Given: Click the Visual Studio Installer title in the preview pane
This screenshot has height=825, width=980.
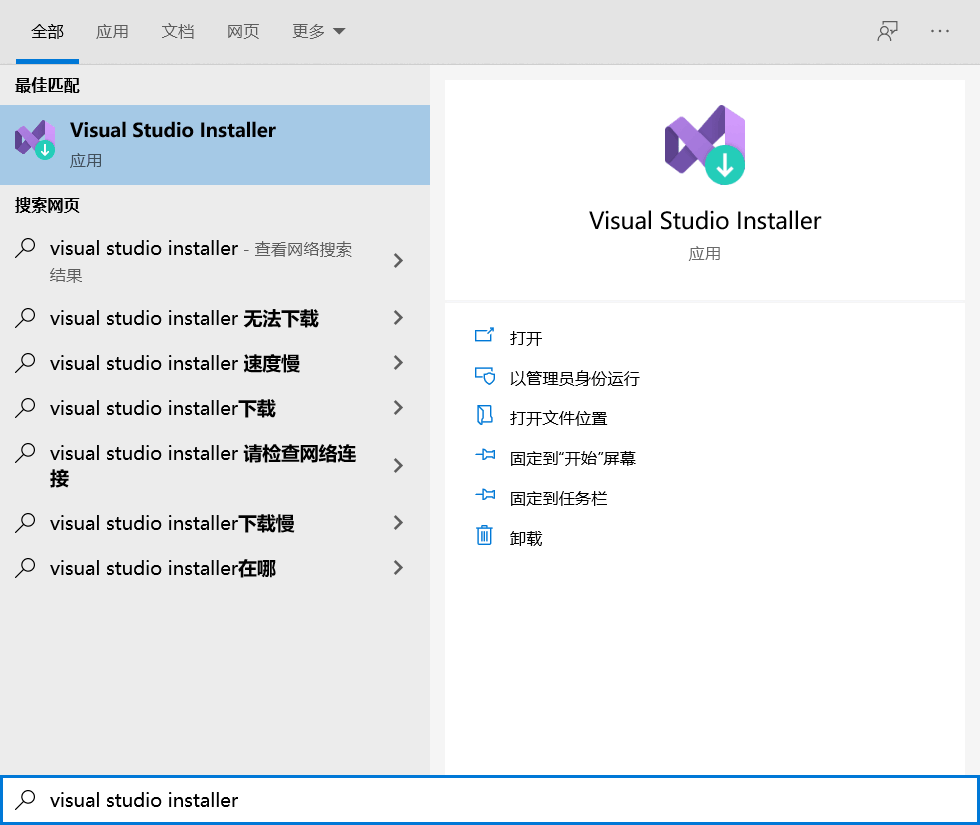Looking at the screenshot, I should (705, 221).
